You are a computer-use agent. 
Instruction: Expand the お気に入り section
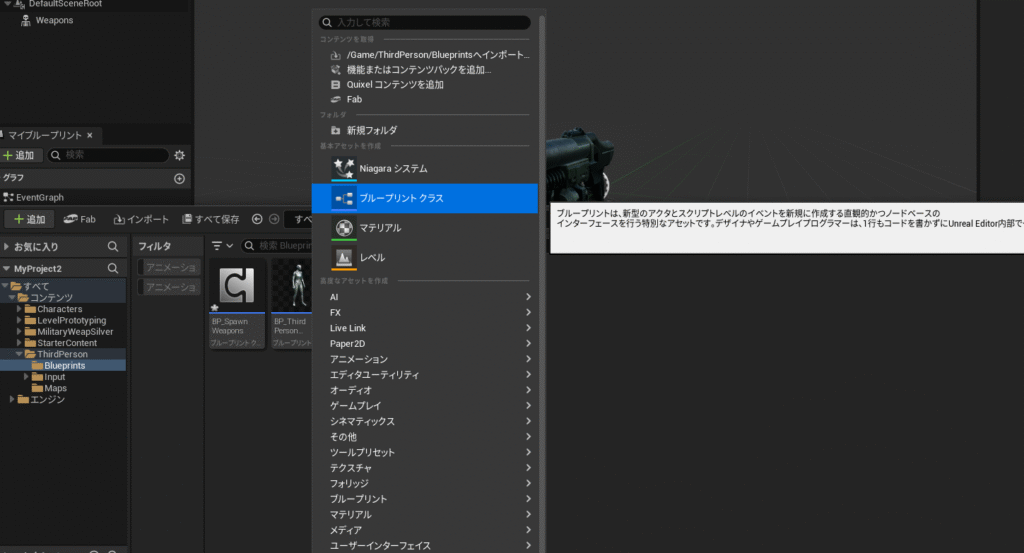point(6,247)
